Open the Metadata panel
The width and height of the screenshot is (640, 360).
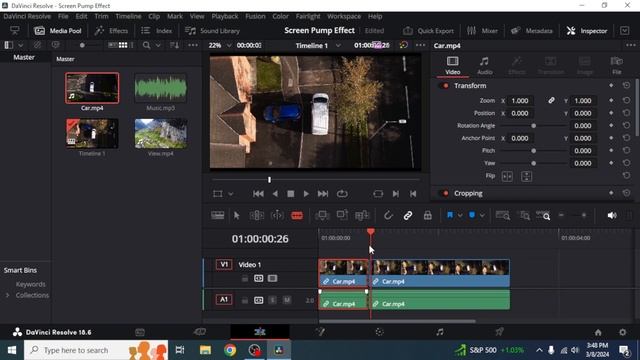pos(531,31)
